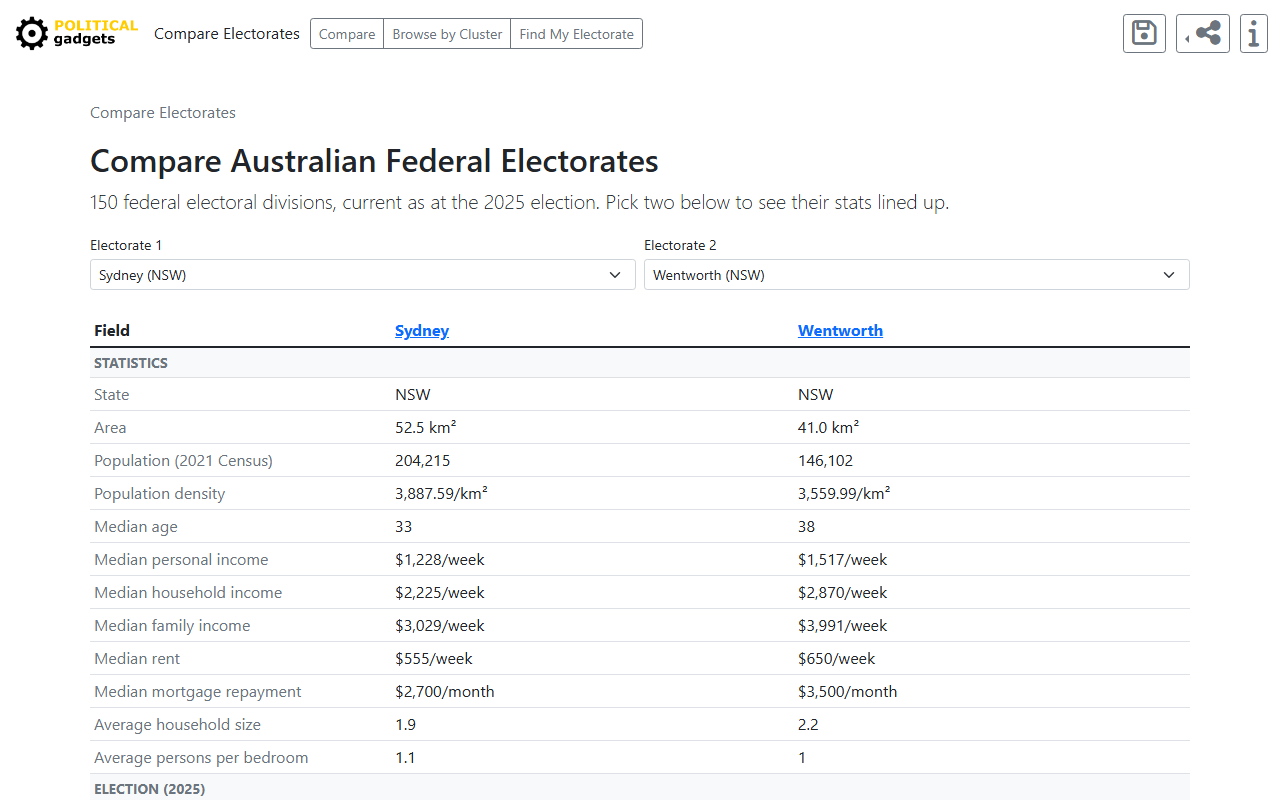Click Wentworth personal income $1,517/week
Screen dimensions: 1280x800
[x=843, y=560]
